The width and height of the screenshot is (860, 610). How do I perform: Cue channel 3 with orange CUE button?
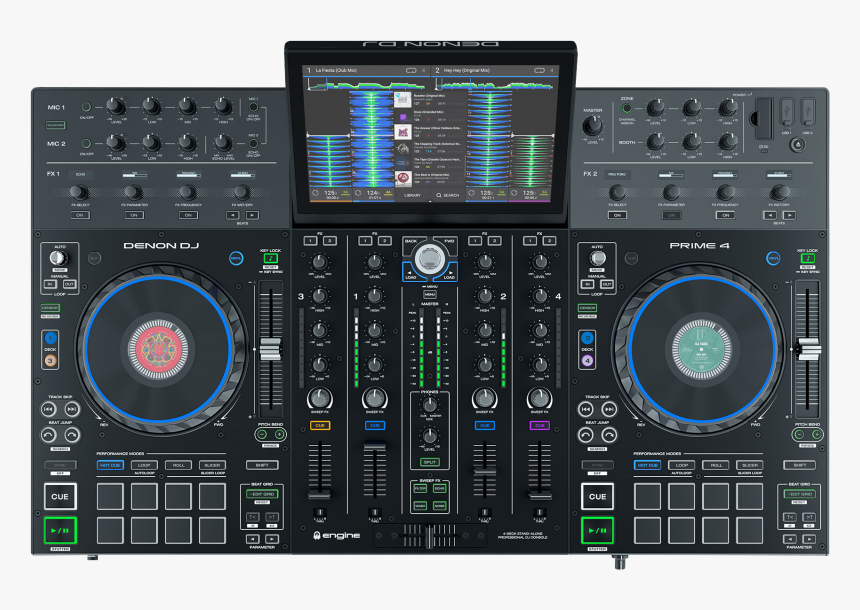(320, 425)
